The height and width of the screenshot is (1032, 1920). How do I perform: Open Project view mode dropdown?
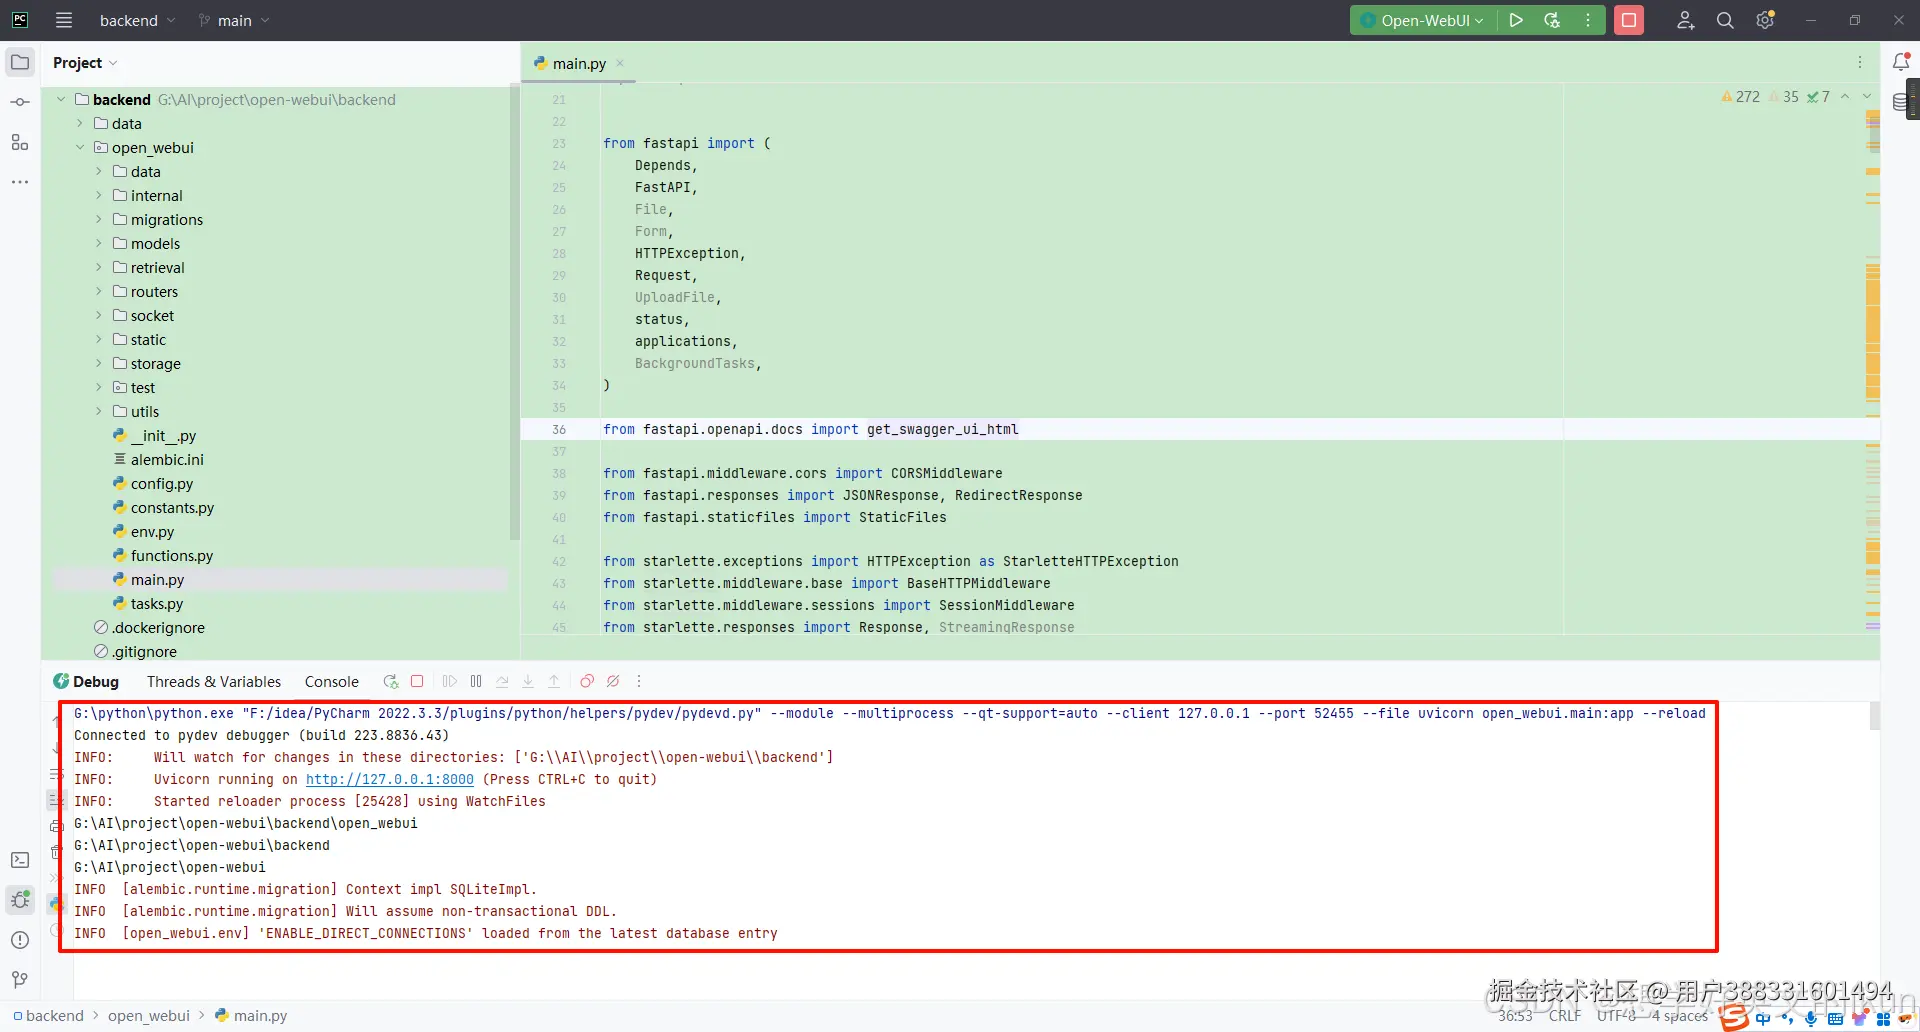(85, 62)
